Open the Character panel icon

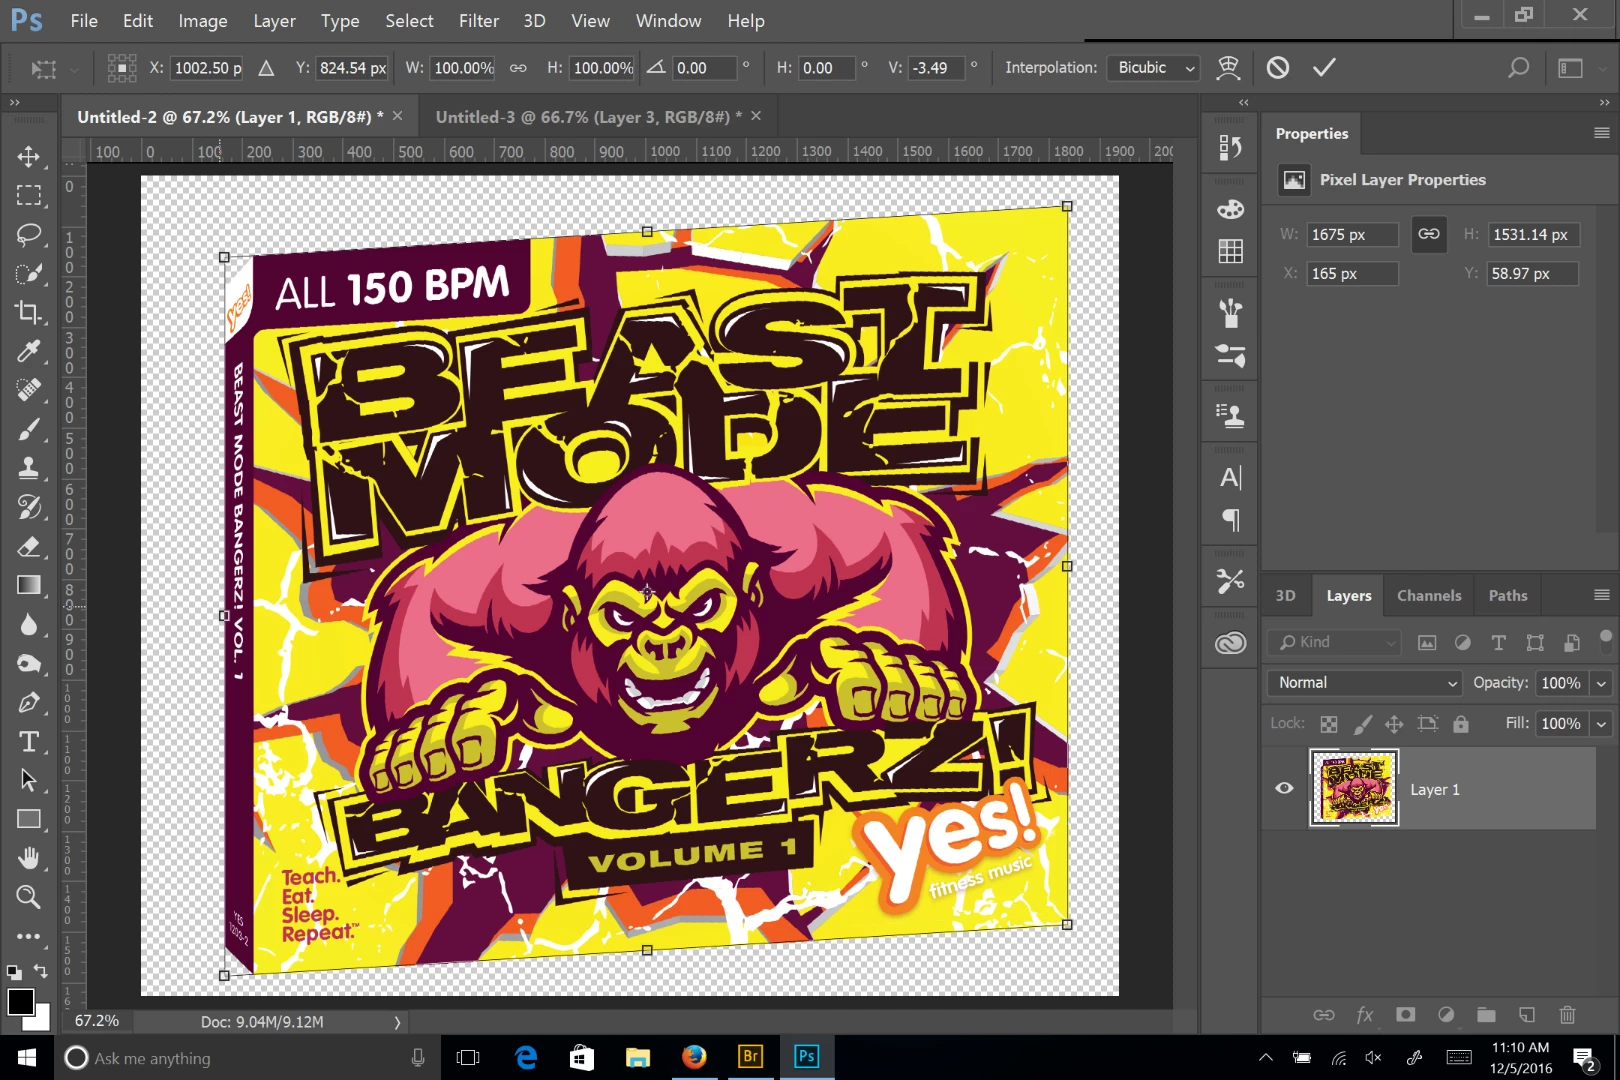tap(1230, 477)
